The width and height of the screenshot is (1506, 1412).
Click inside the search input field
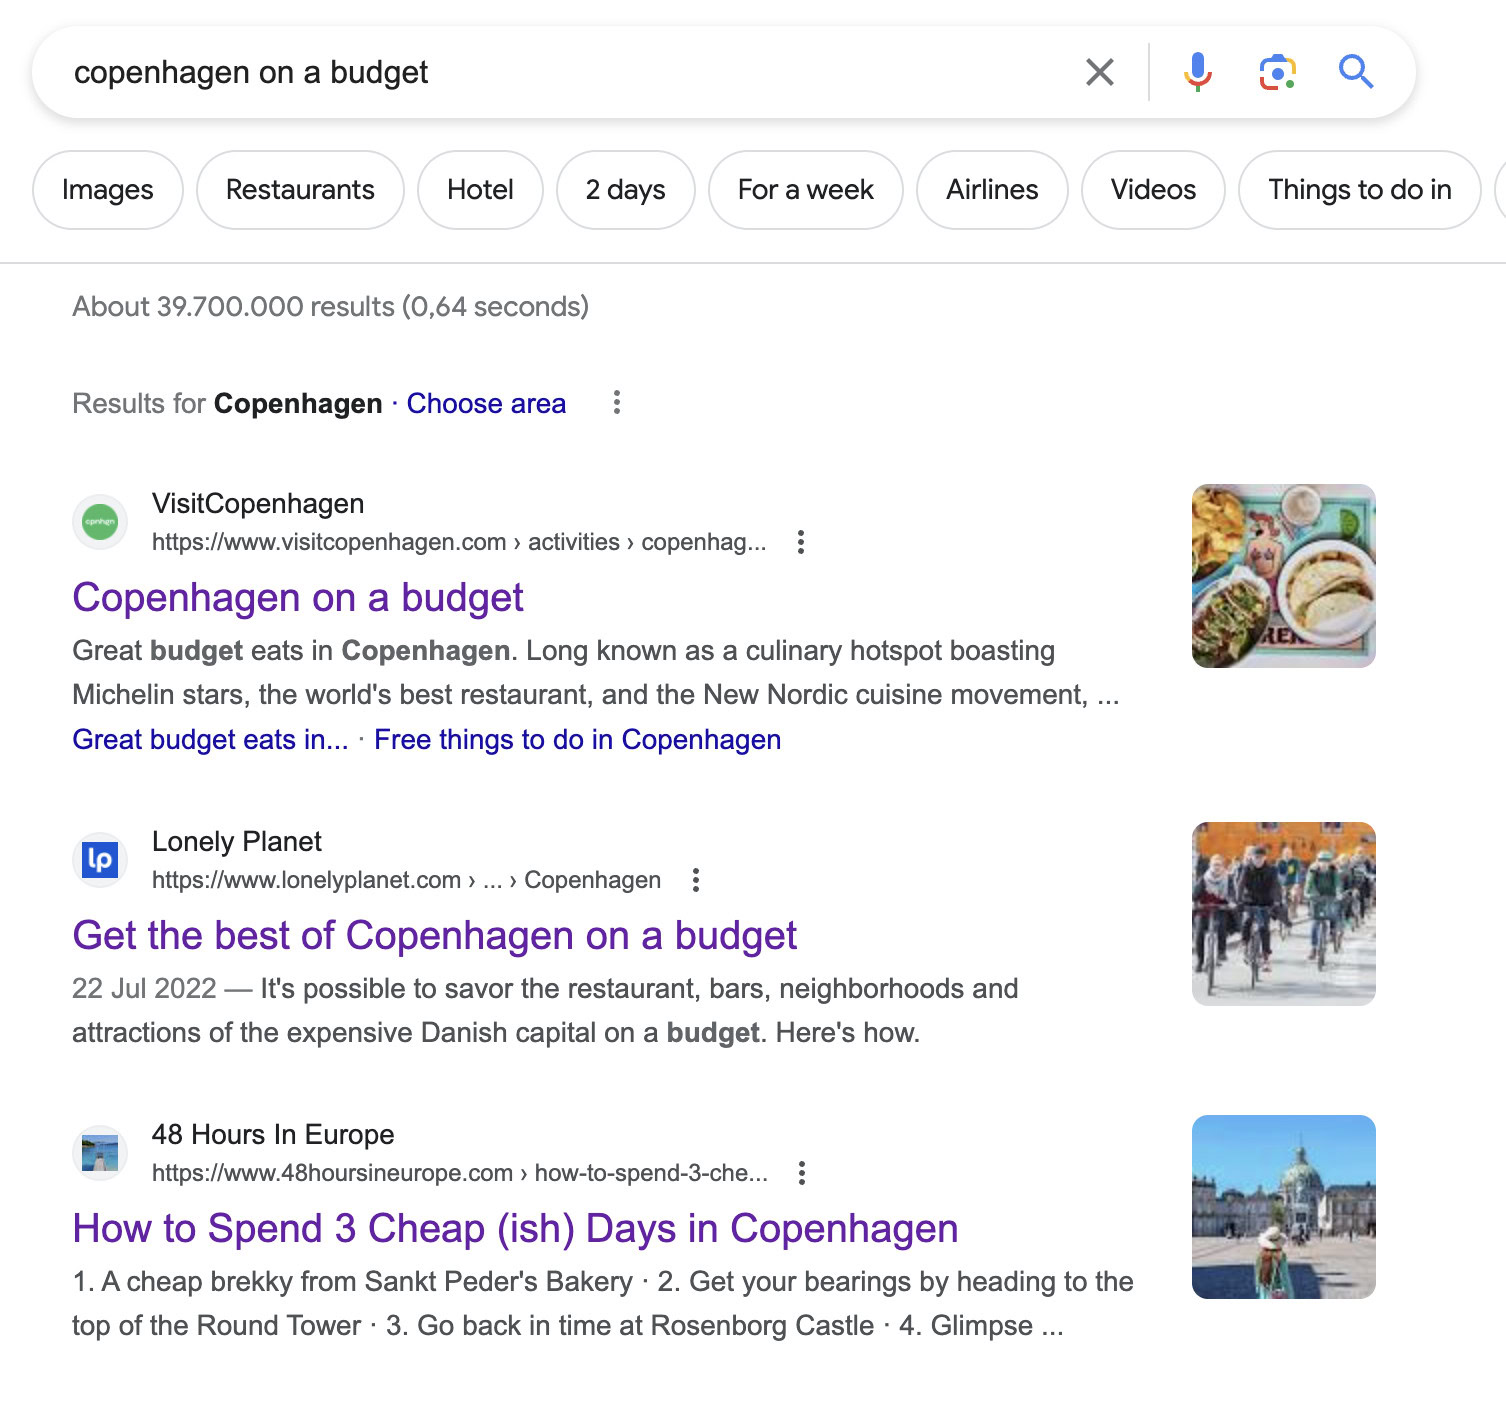click(x=500, y=71)
